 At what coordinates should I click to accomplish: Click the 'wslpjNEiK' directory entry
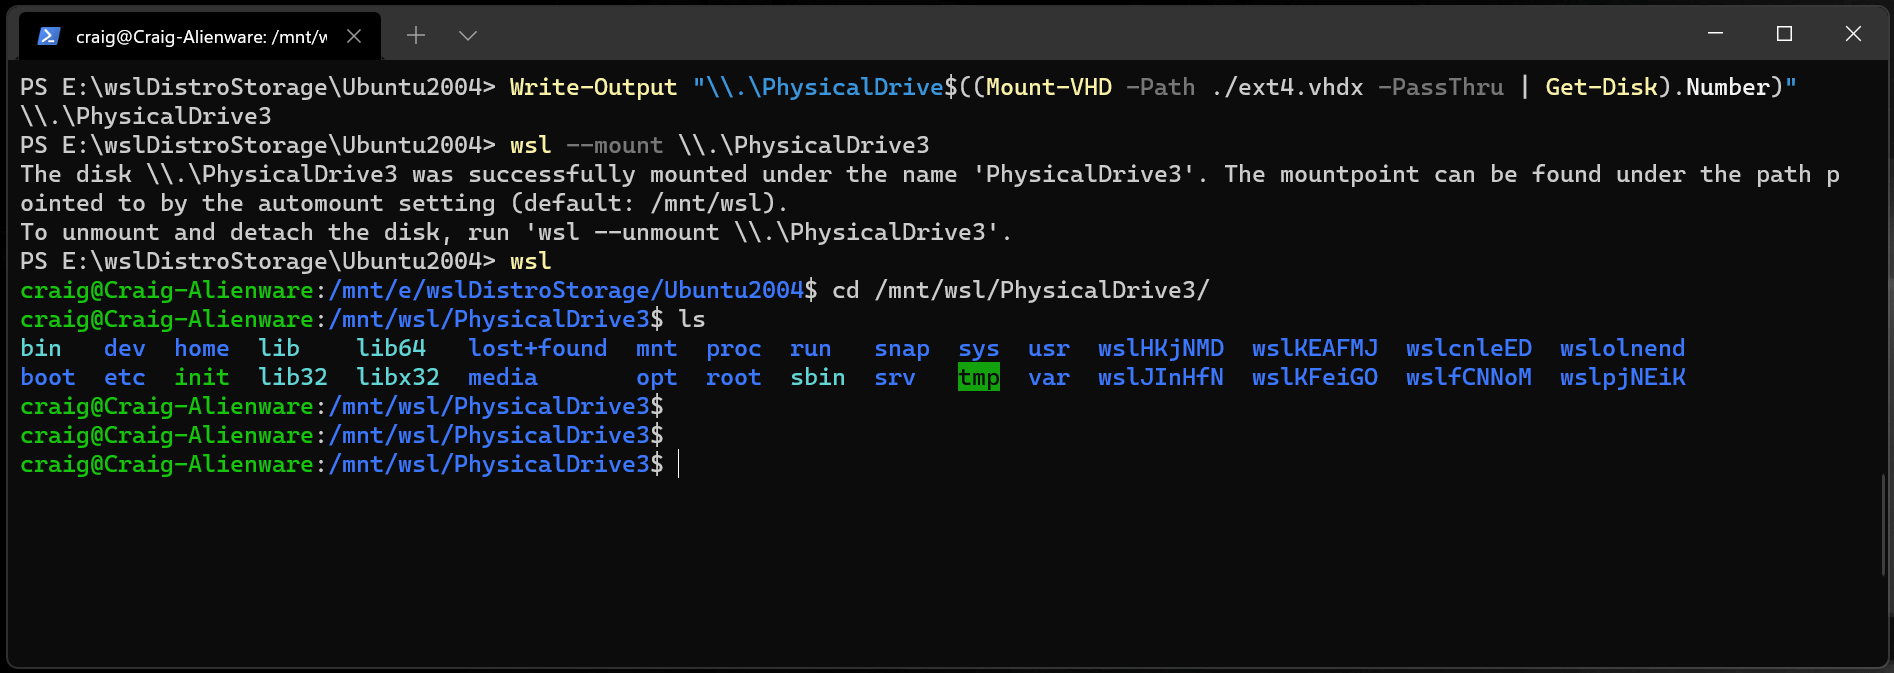click(x=1623, y=377)
